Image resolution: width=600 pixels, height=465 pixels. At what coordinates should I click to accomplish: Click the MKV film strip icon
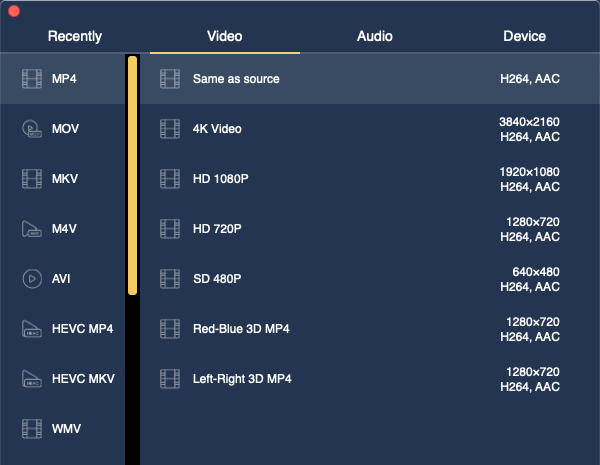click(x=32, y=179)
